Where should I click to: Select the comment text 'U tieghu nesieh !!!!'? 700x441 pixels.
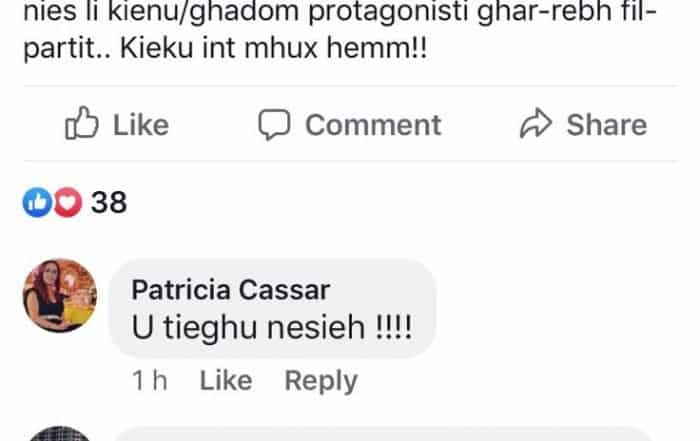pos(271,328)
